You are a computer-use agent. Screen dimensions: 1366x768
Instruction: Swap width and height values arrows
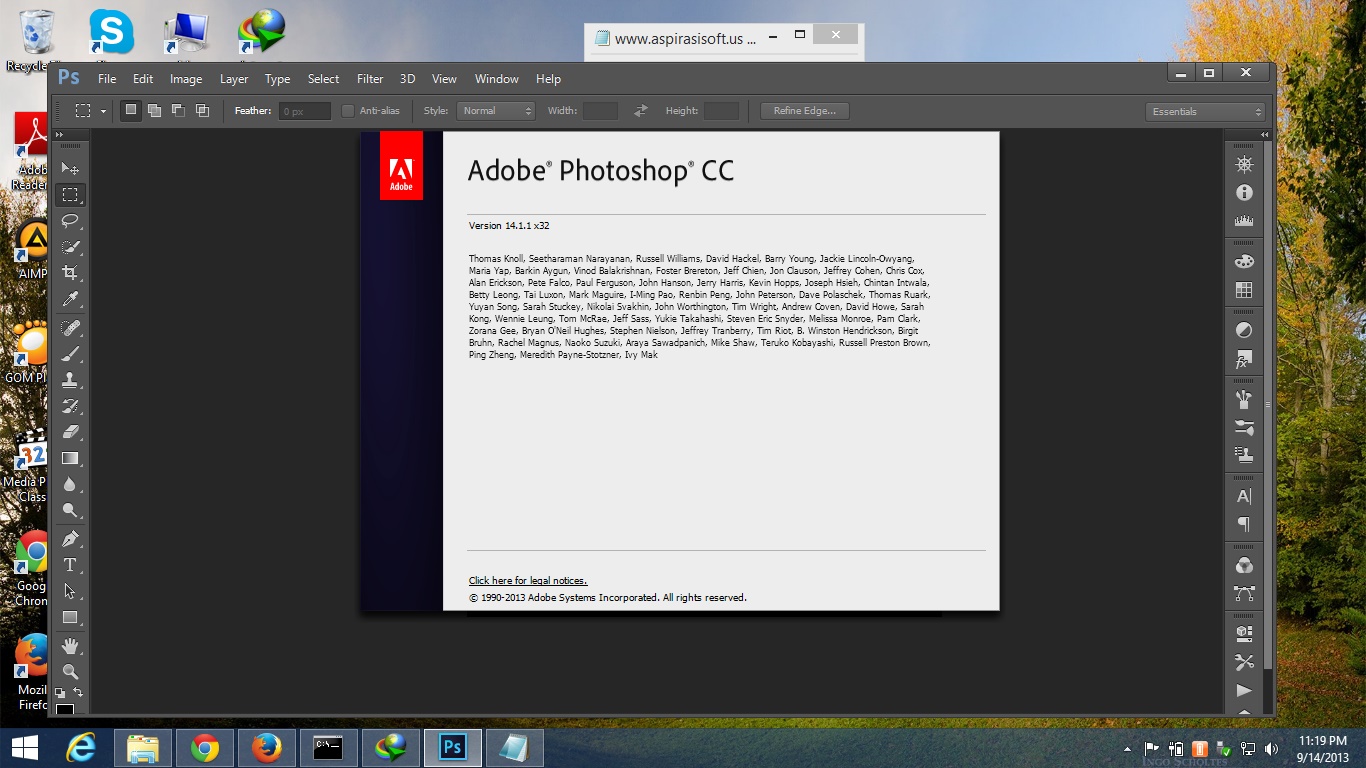coord(641,111)
